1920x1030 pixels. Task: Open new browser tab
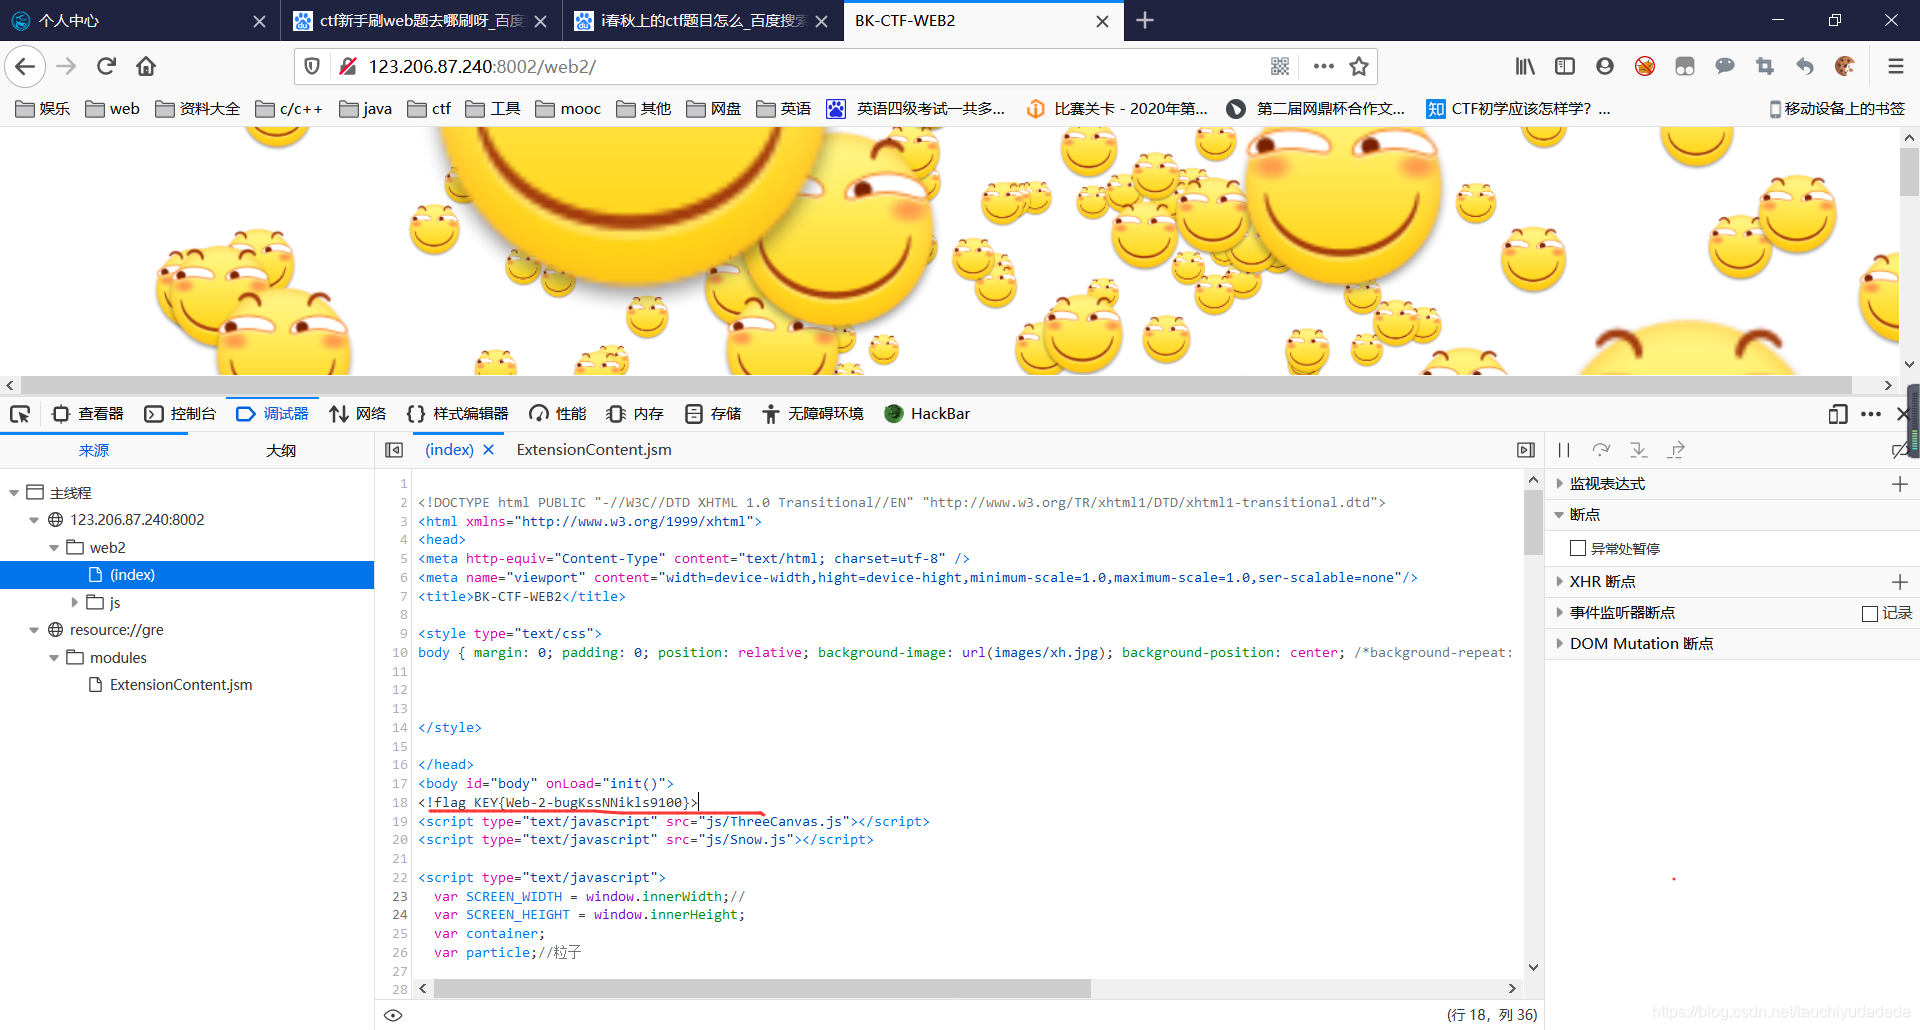point(1145,20)
